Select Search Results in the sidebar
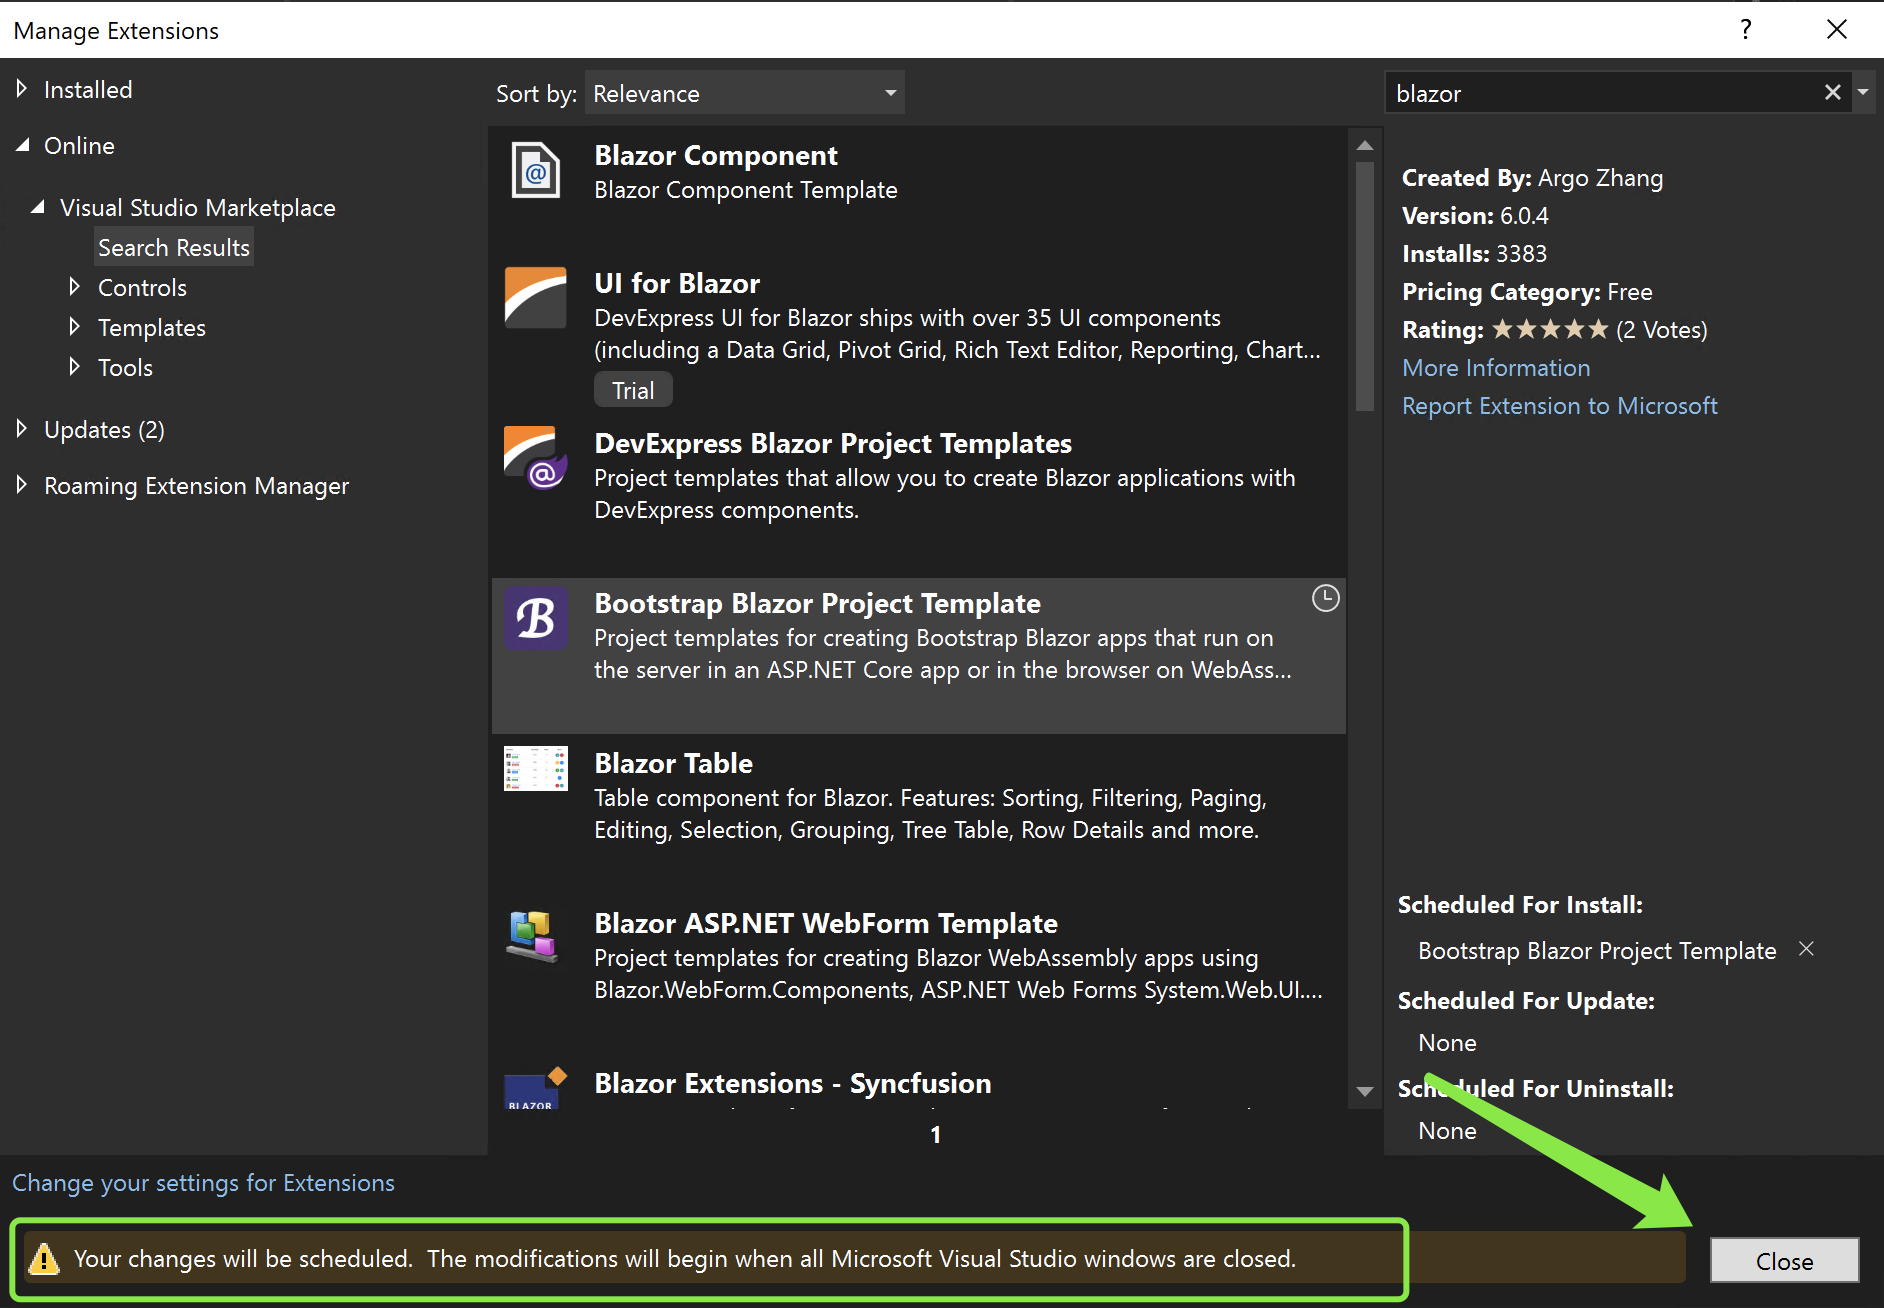The height and width of the screenshot is (1308, 1884). (x=173, y=246)
